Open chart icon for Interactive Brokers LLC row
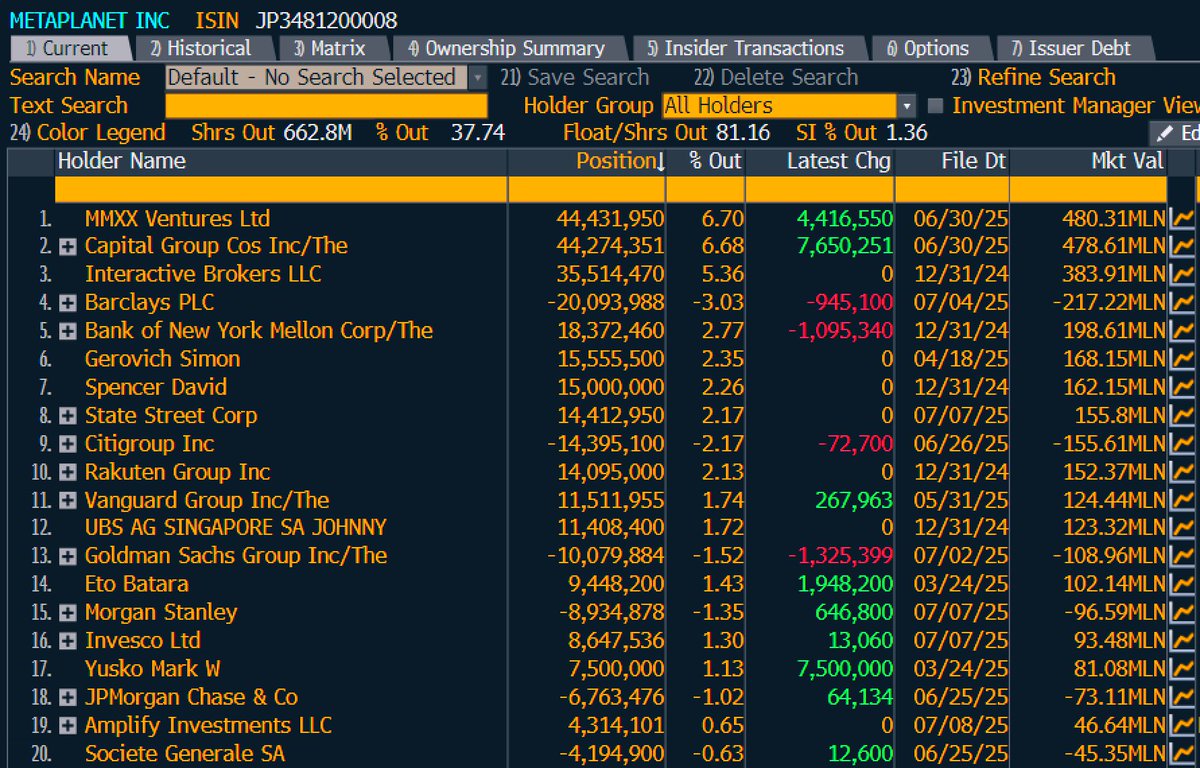 1181,274
